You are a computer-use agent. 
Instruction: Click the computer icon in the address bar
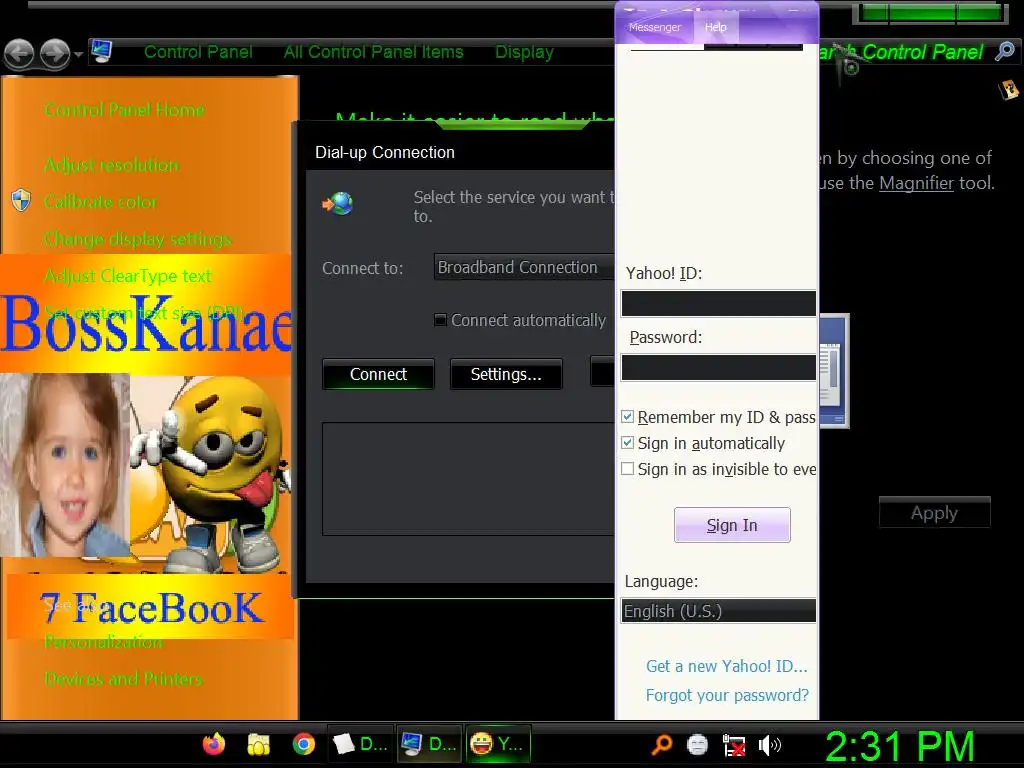tap(101, 51)
